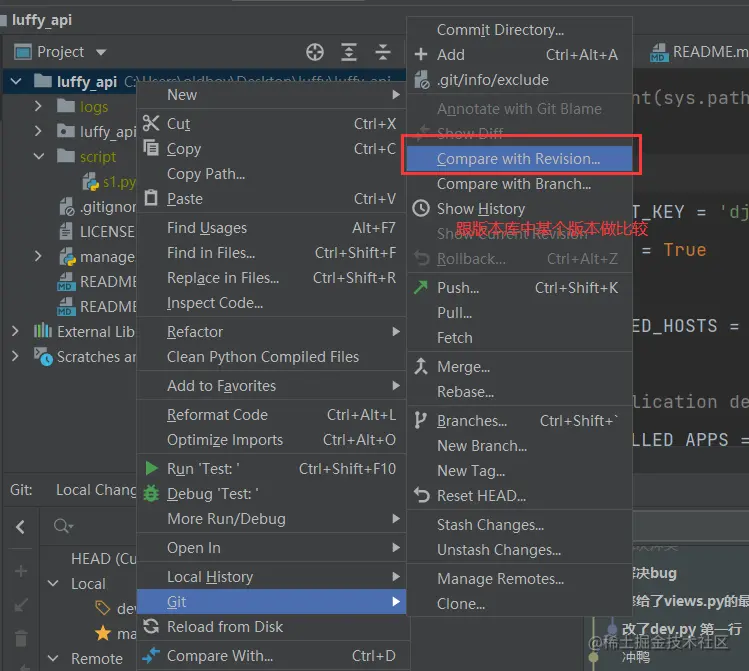749x671 pixels.
Task: Expand the manage item chevron
Action: (38, 256)
